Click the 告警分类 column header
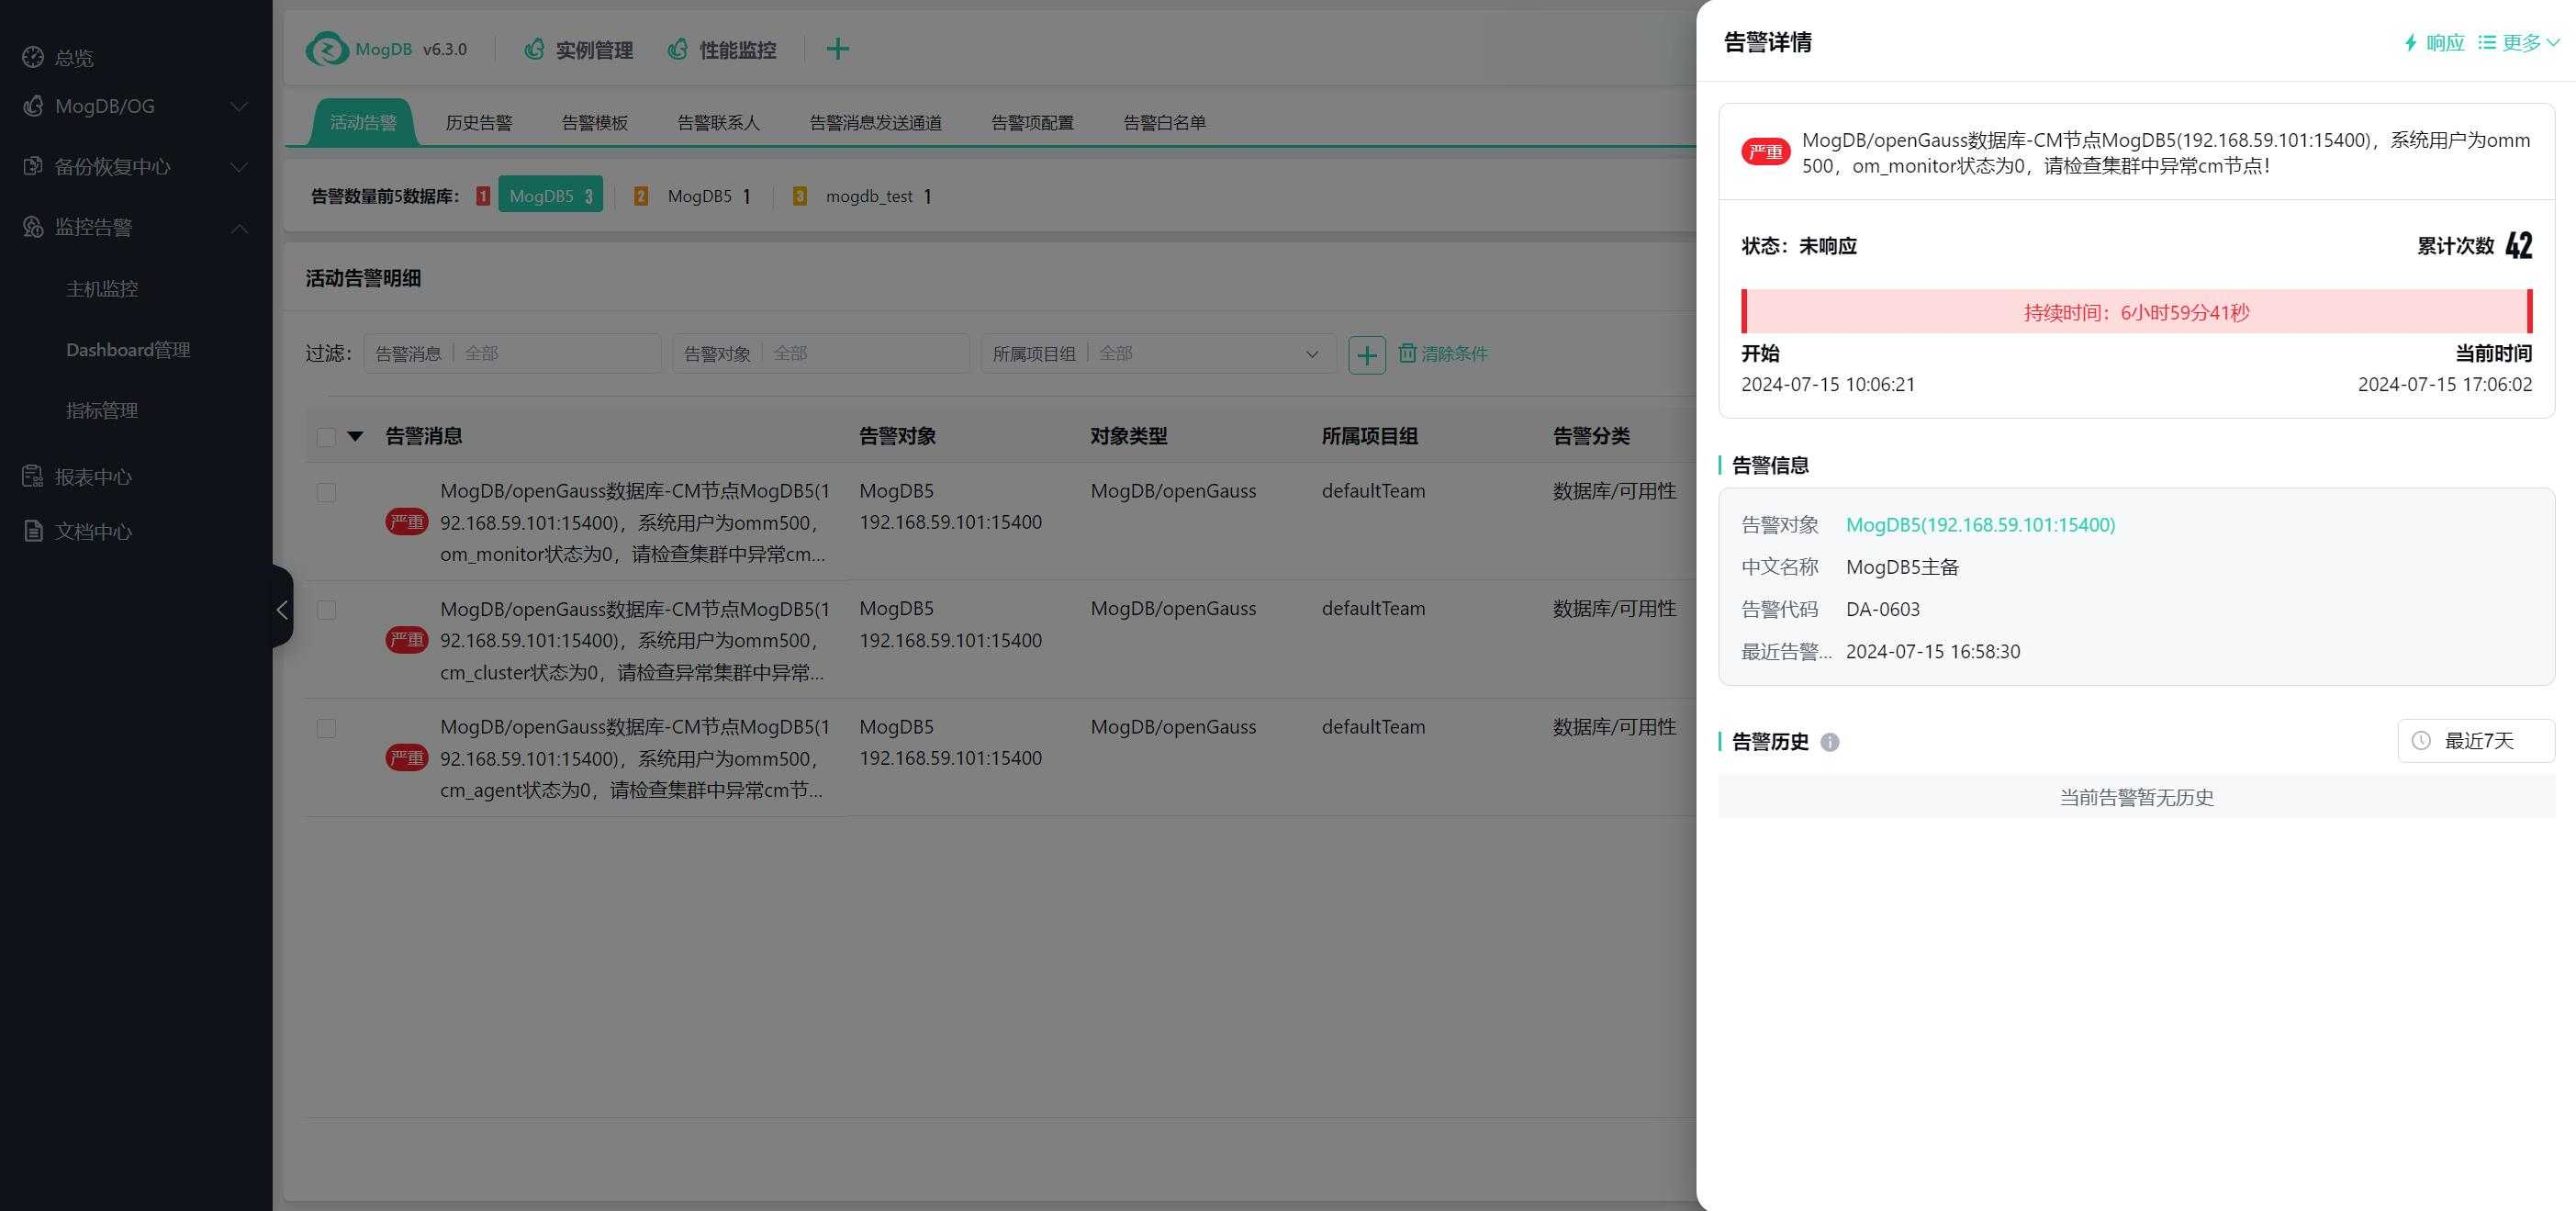The image size is (2576, 1211). click(x=1591, y=436)
